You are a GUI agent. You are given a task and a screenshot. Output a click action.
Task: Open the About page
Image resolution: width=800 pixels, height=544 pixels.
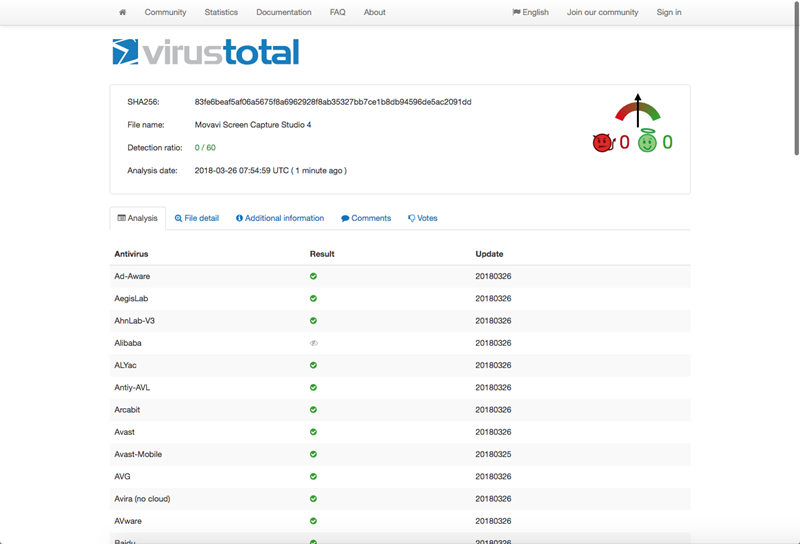[374, 12]
